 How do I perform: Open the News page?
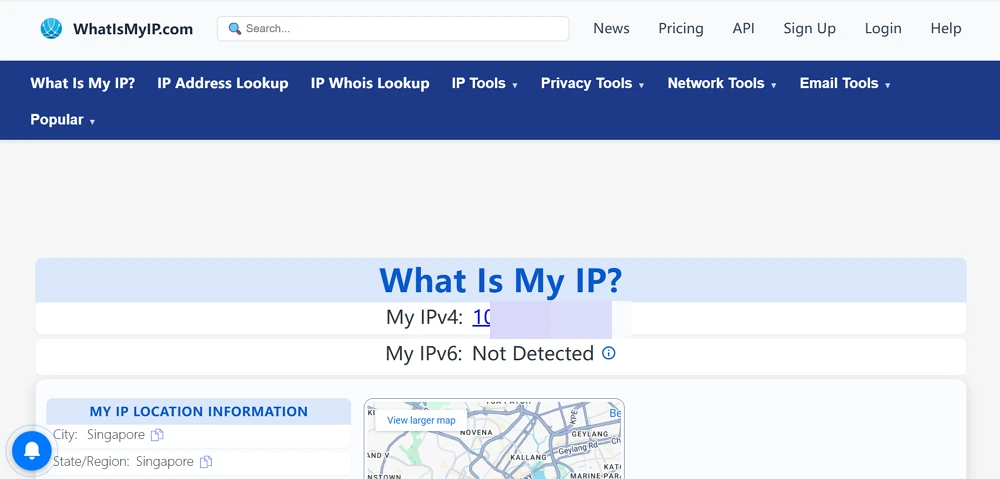(611, 29)
